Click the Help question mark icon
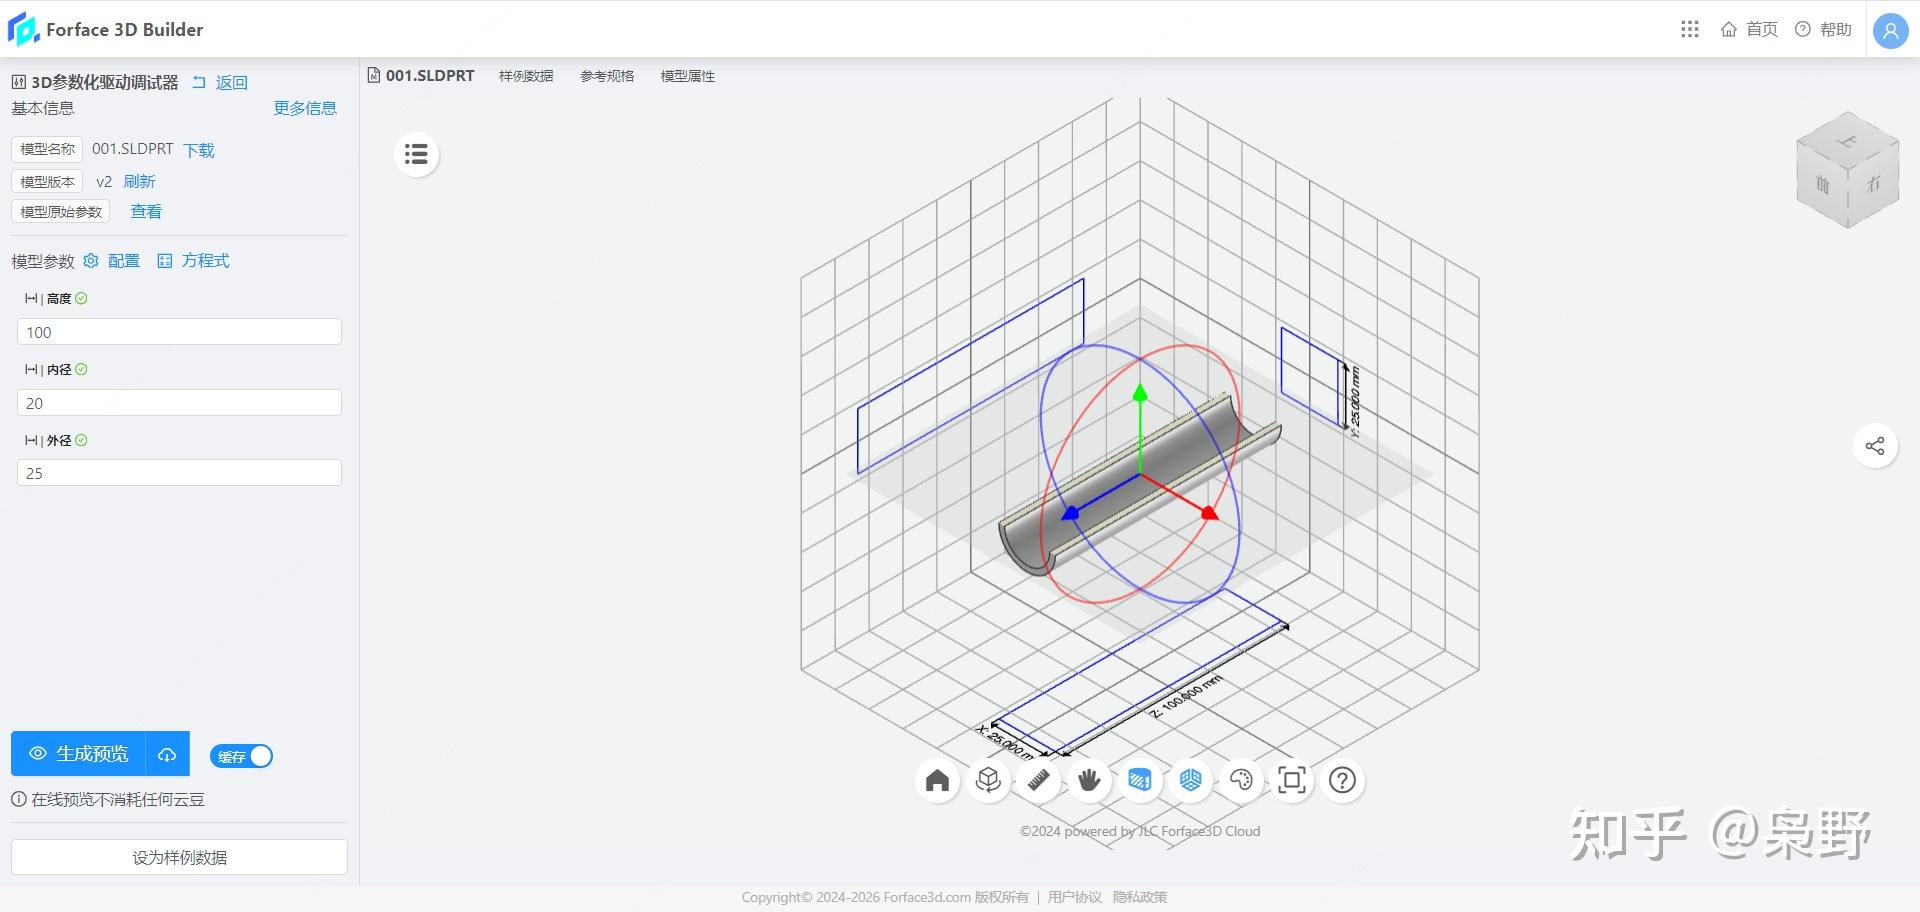Image resolution: width=1920 pixels, height=912 pixels. (1342, 781)
